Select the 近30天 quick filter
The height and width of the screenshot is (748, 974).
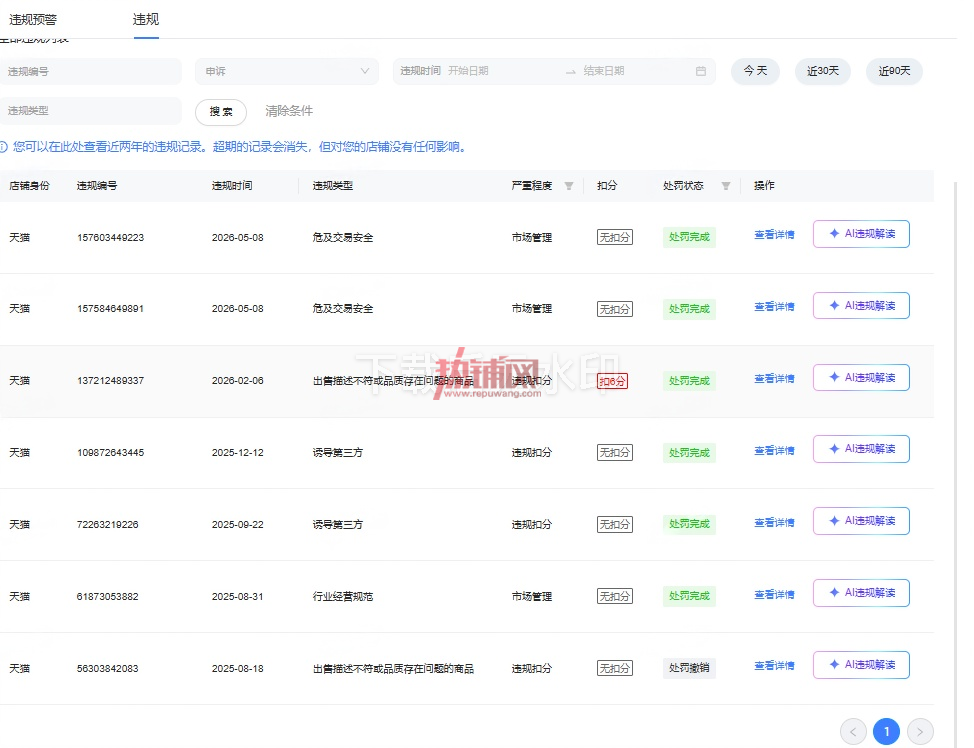[x=823, y=71]
